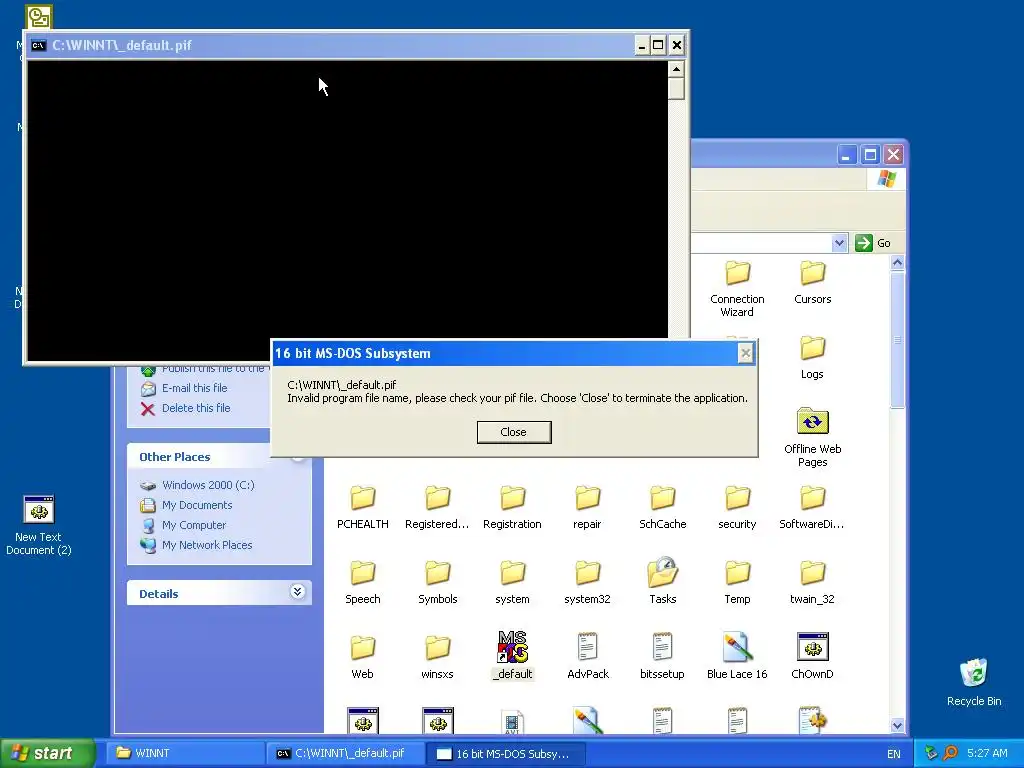This screenshot has height=768, width=1024.
Task: Click the magnifier tray icon
Action: (950, 753)
